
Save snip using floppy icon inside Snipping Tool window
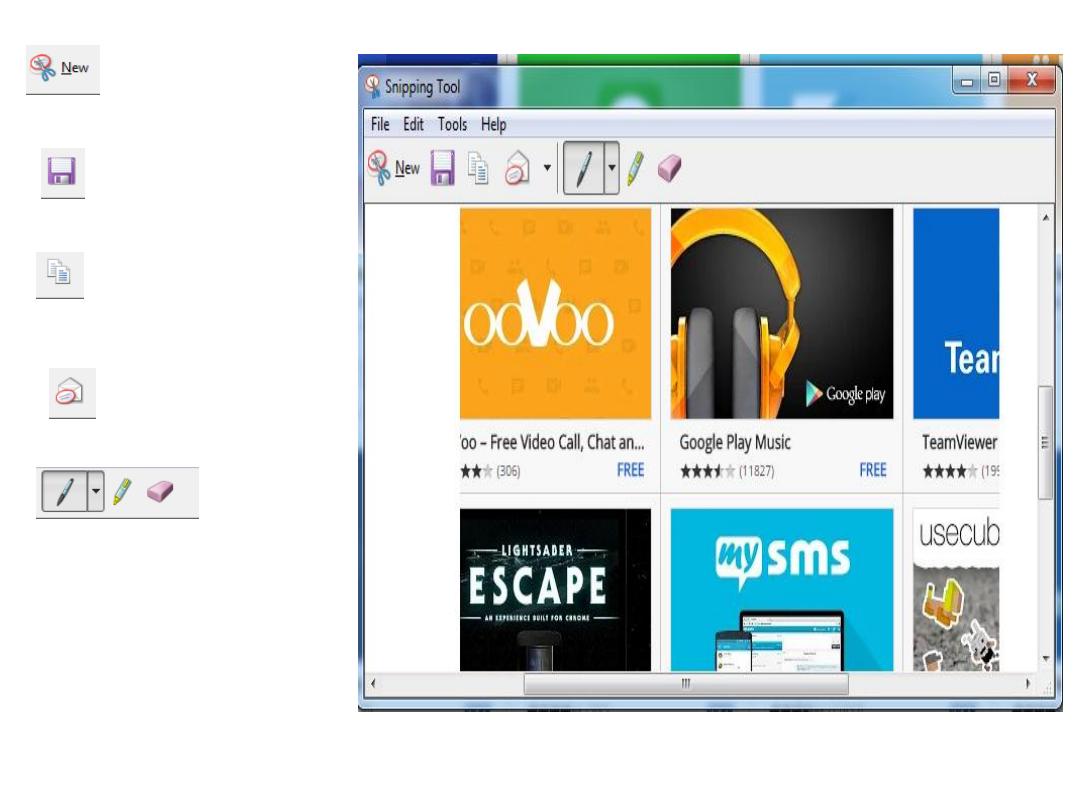pos(443,168)
